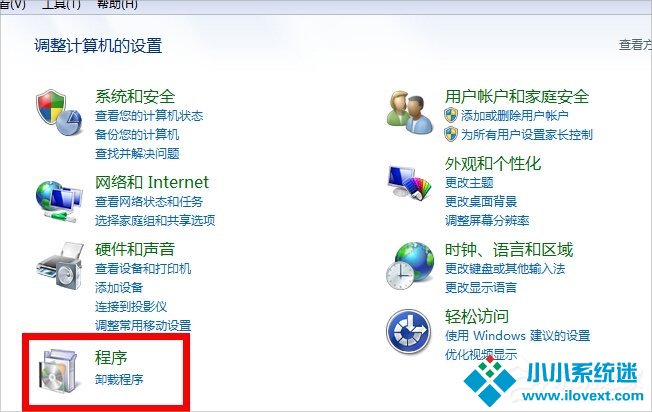Click 更改桌面背景 link
652x412 pixels.
(x=481, y=202)
